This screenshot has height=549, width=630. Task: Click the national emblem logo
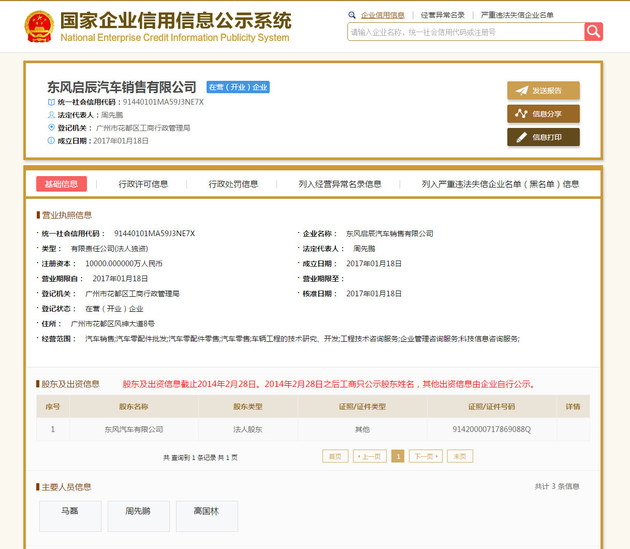point(39,27)
